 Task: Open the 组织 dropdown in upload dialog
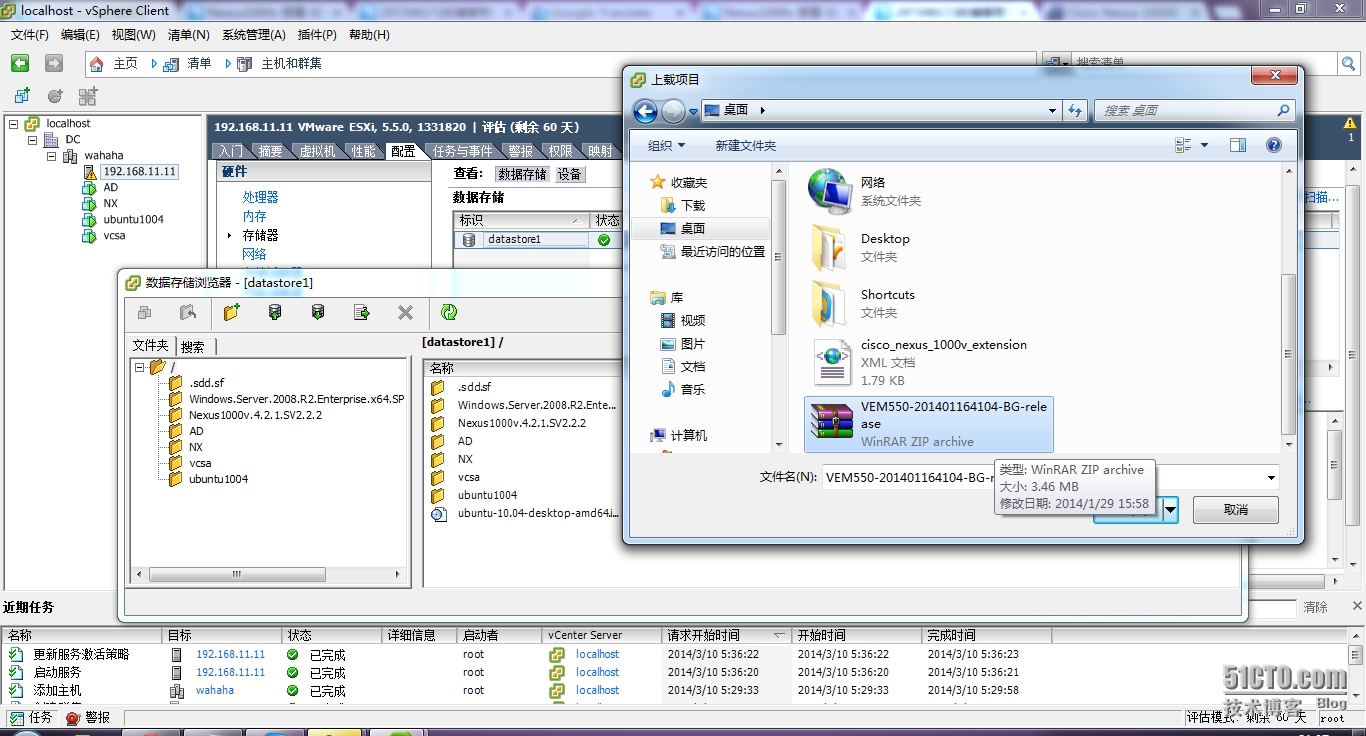point(667,145)
